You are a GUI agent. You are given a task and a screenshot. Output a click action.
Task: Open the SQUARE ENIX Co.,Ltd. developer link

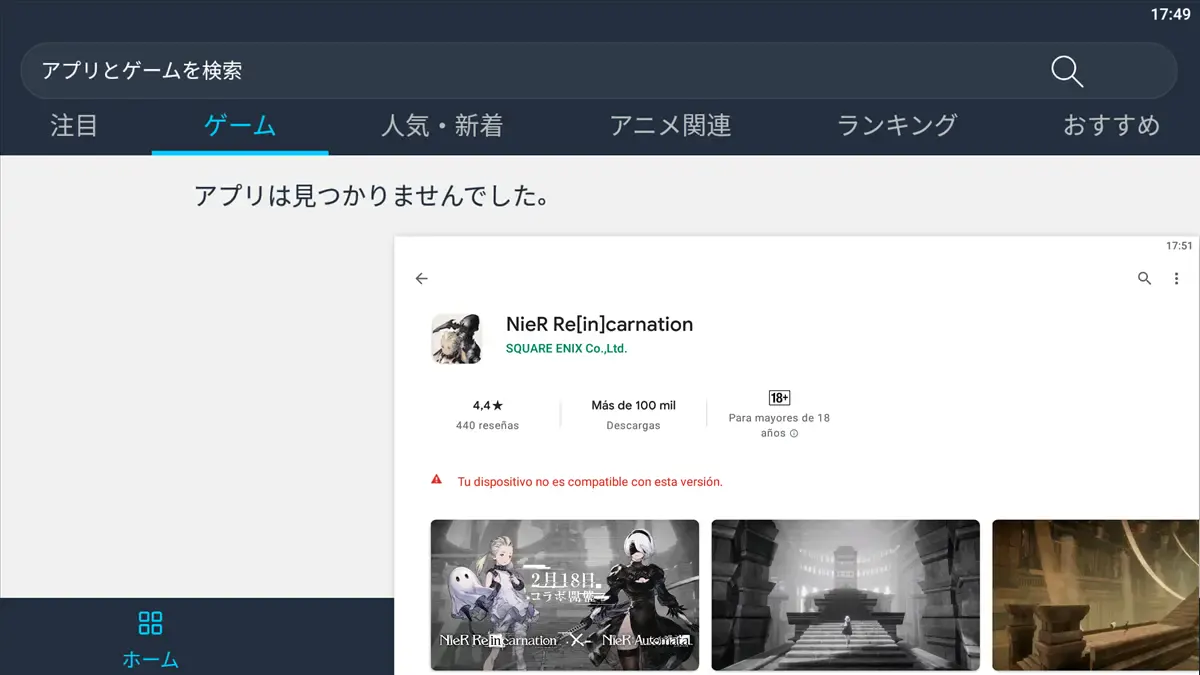pyautogui.click(x=566, y=349)
